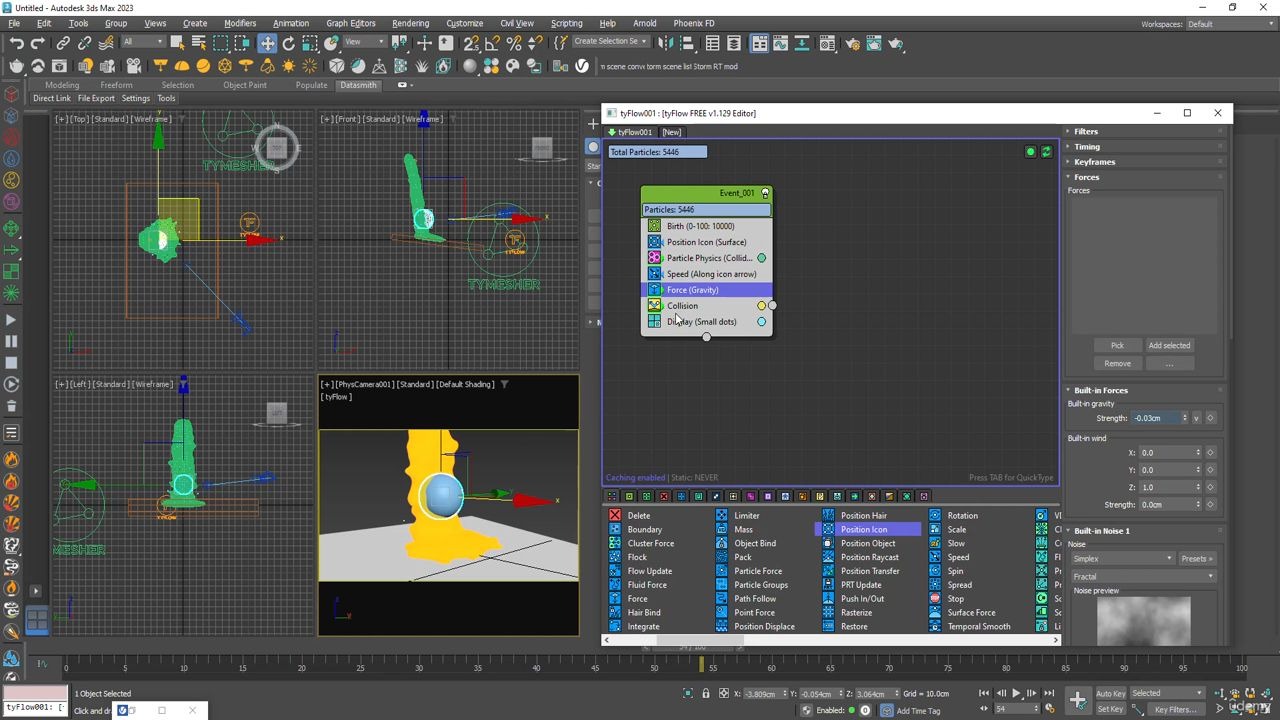
Task: Activate the Select and Rotate tool
Action: tap(289, 43)
